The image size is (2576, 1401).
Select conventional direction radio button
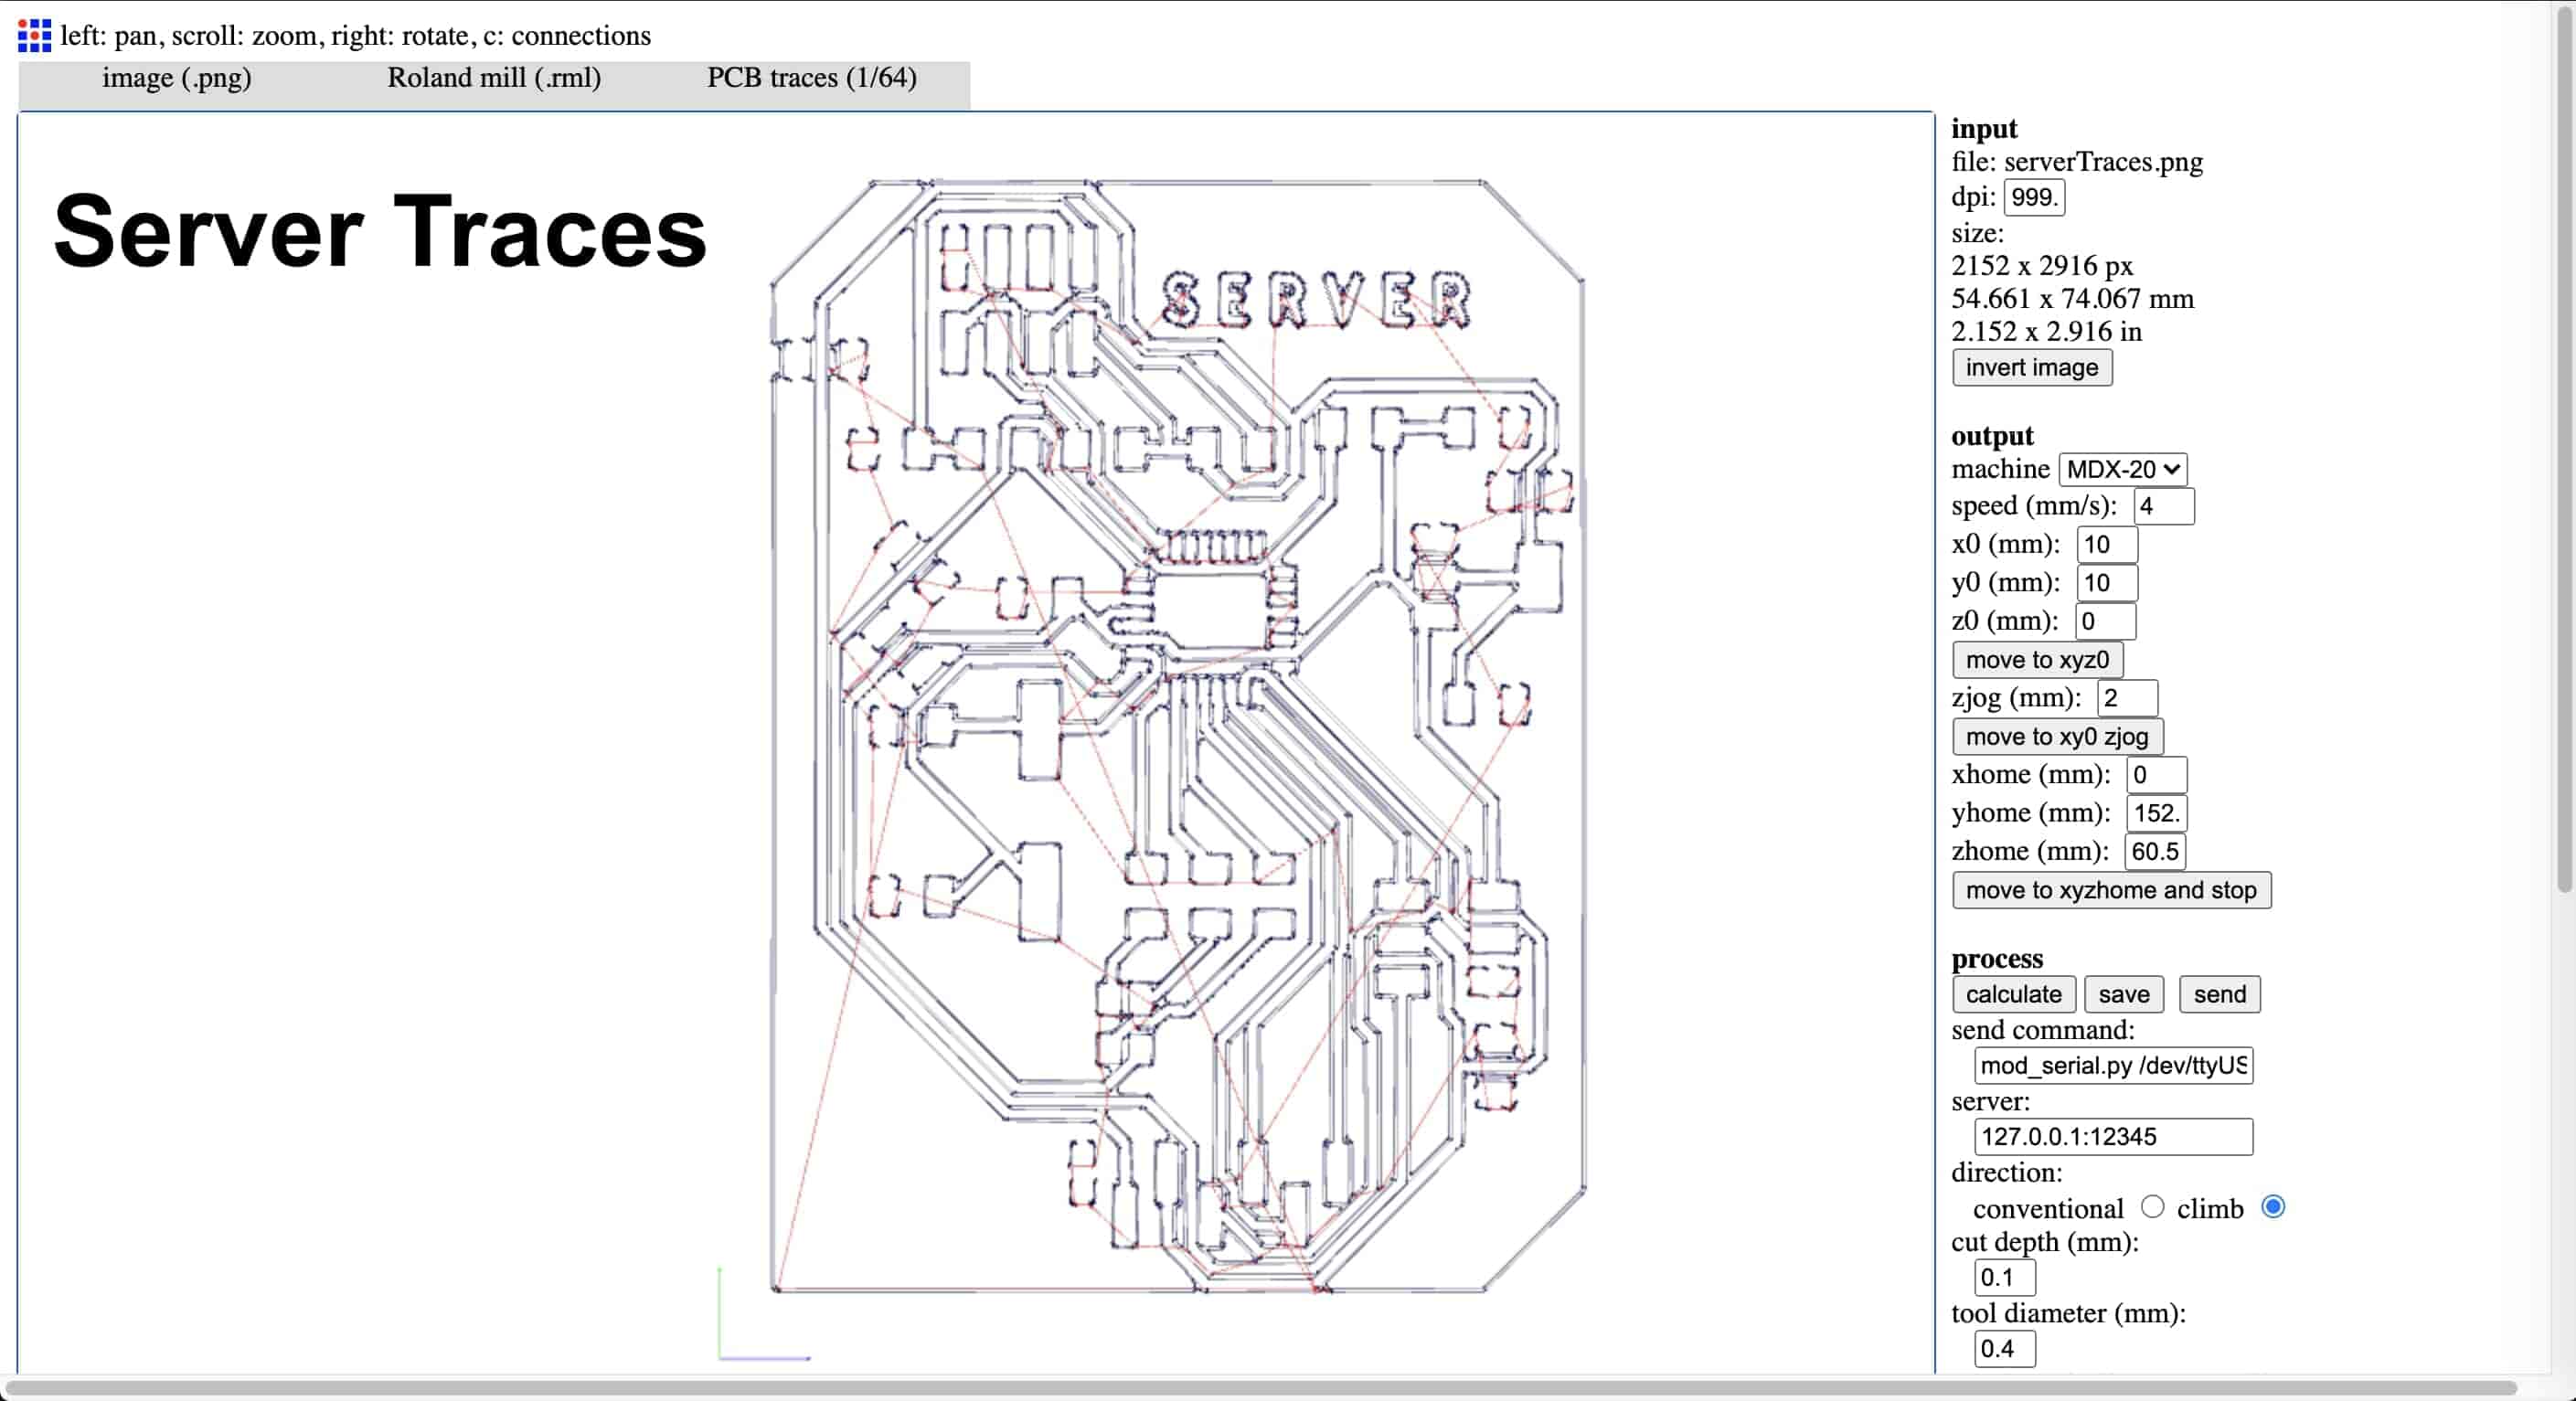pos(2152,1207)
